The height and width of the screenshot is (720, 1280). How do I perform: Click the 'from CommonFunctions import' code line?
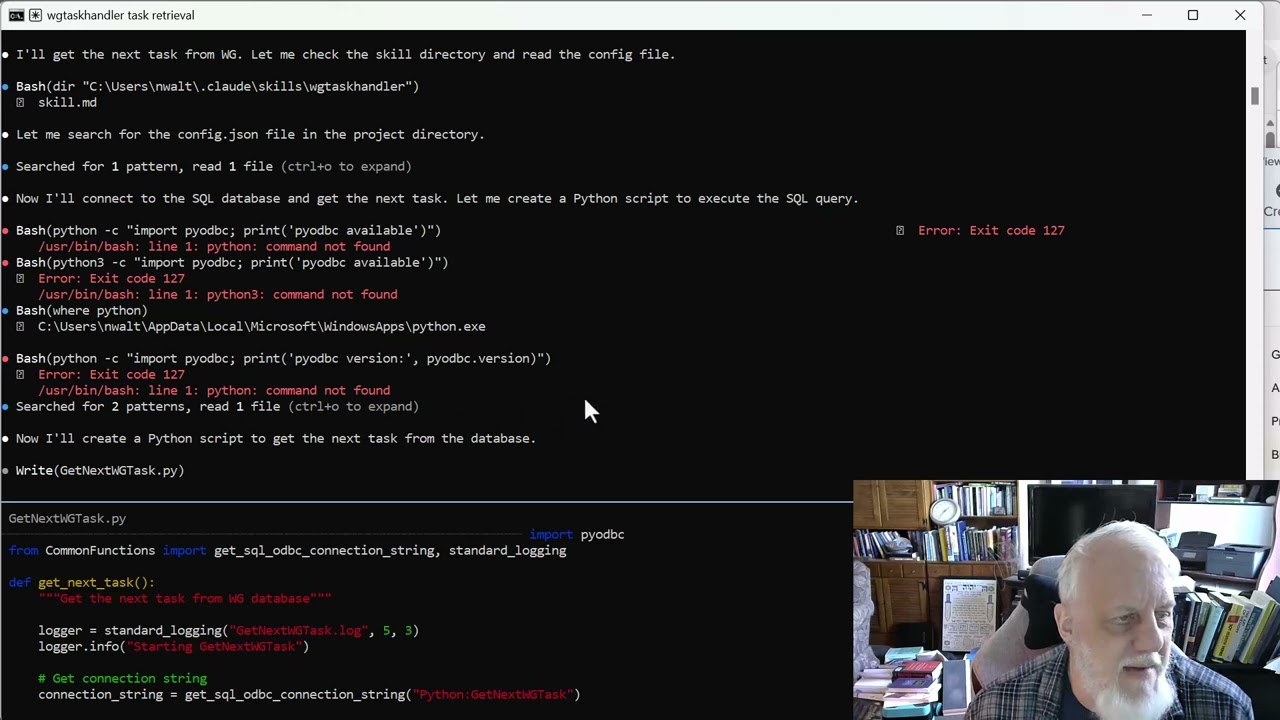(x=287, y=550)
